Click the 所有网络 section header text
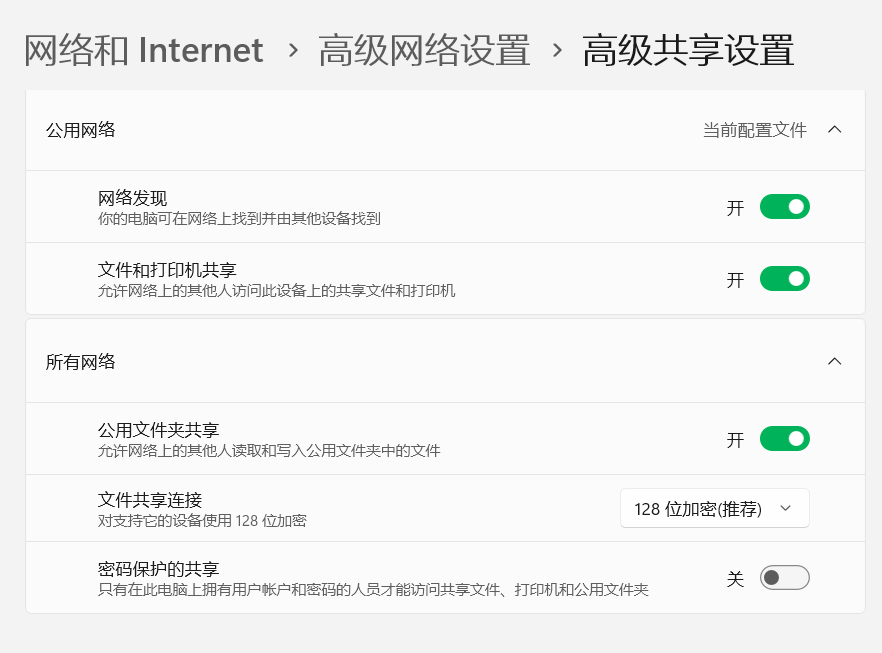Image resolution: width=882 pixels, height=653 pixels. coord(80,362)
